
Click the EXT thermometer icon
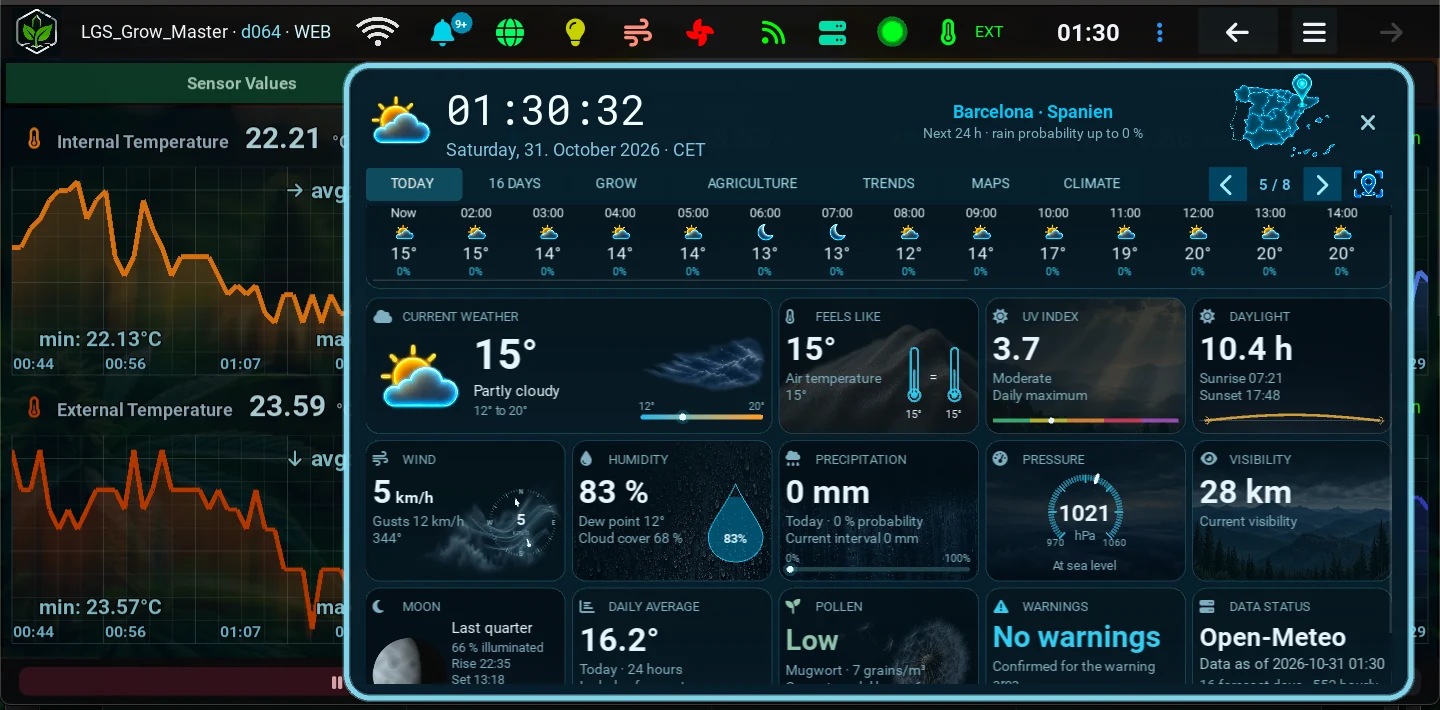click(948, 32)
